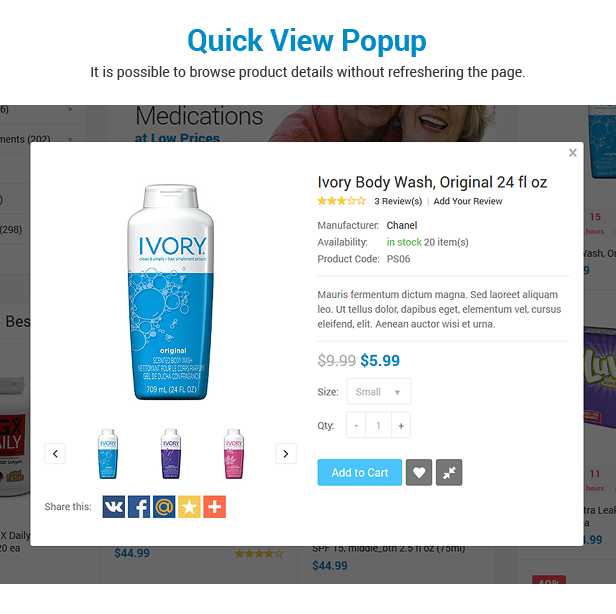
Task: Increase quantity with plus button
Action: [x=401, y=425]
